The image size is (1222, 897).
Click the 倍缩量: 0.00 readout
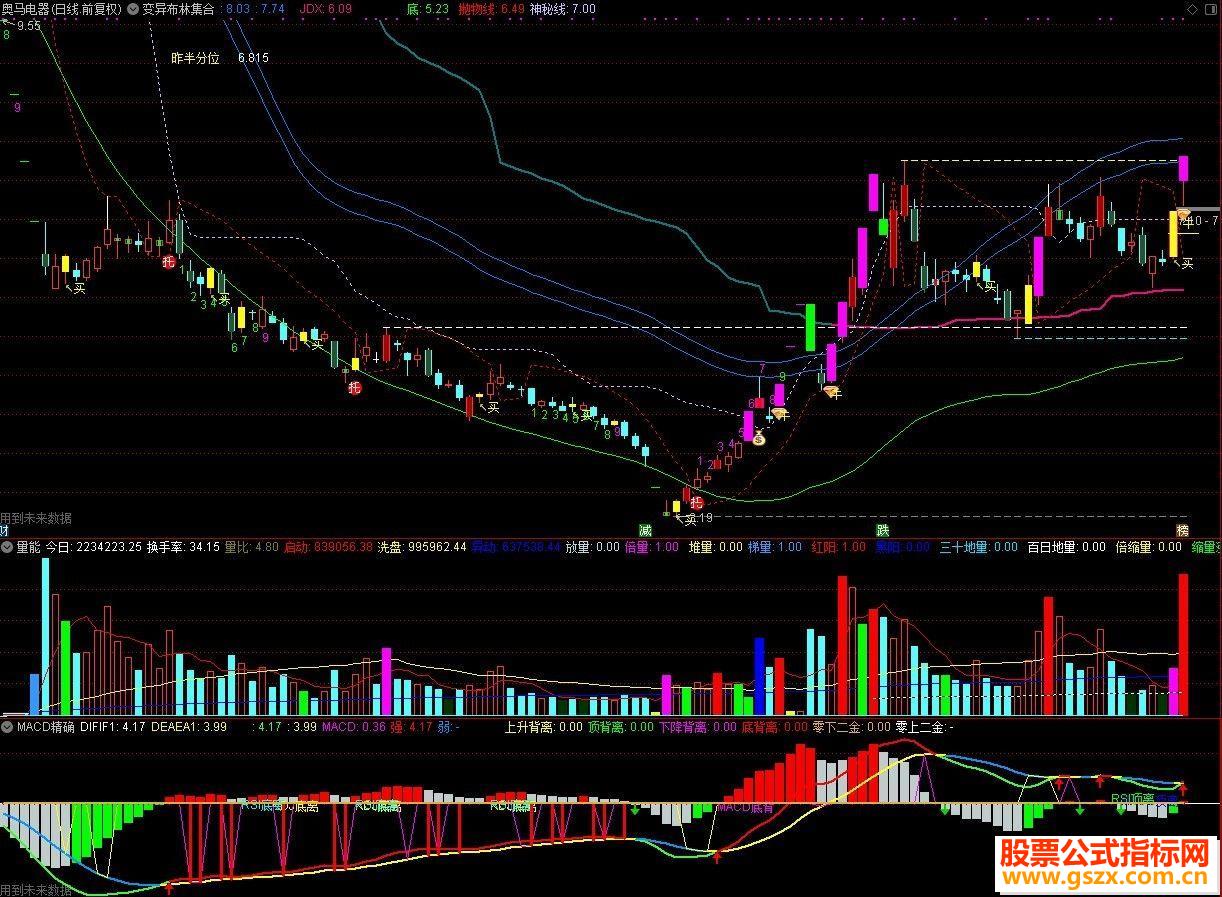pos(1149,548)
